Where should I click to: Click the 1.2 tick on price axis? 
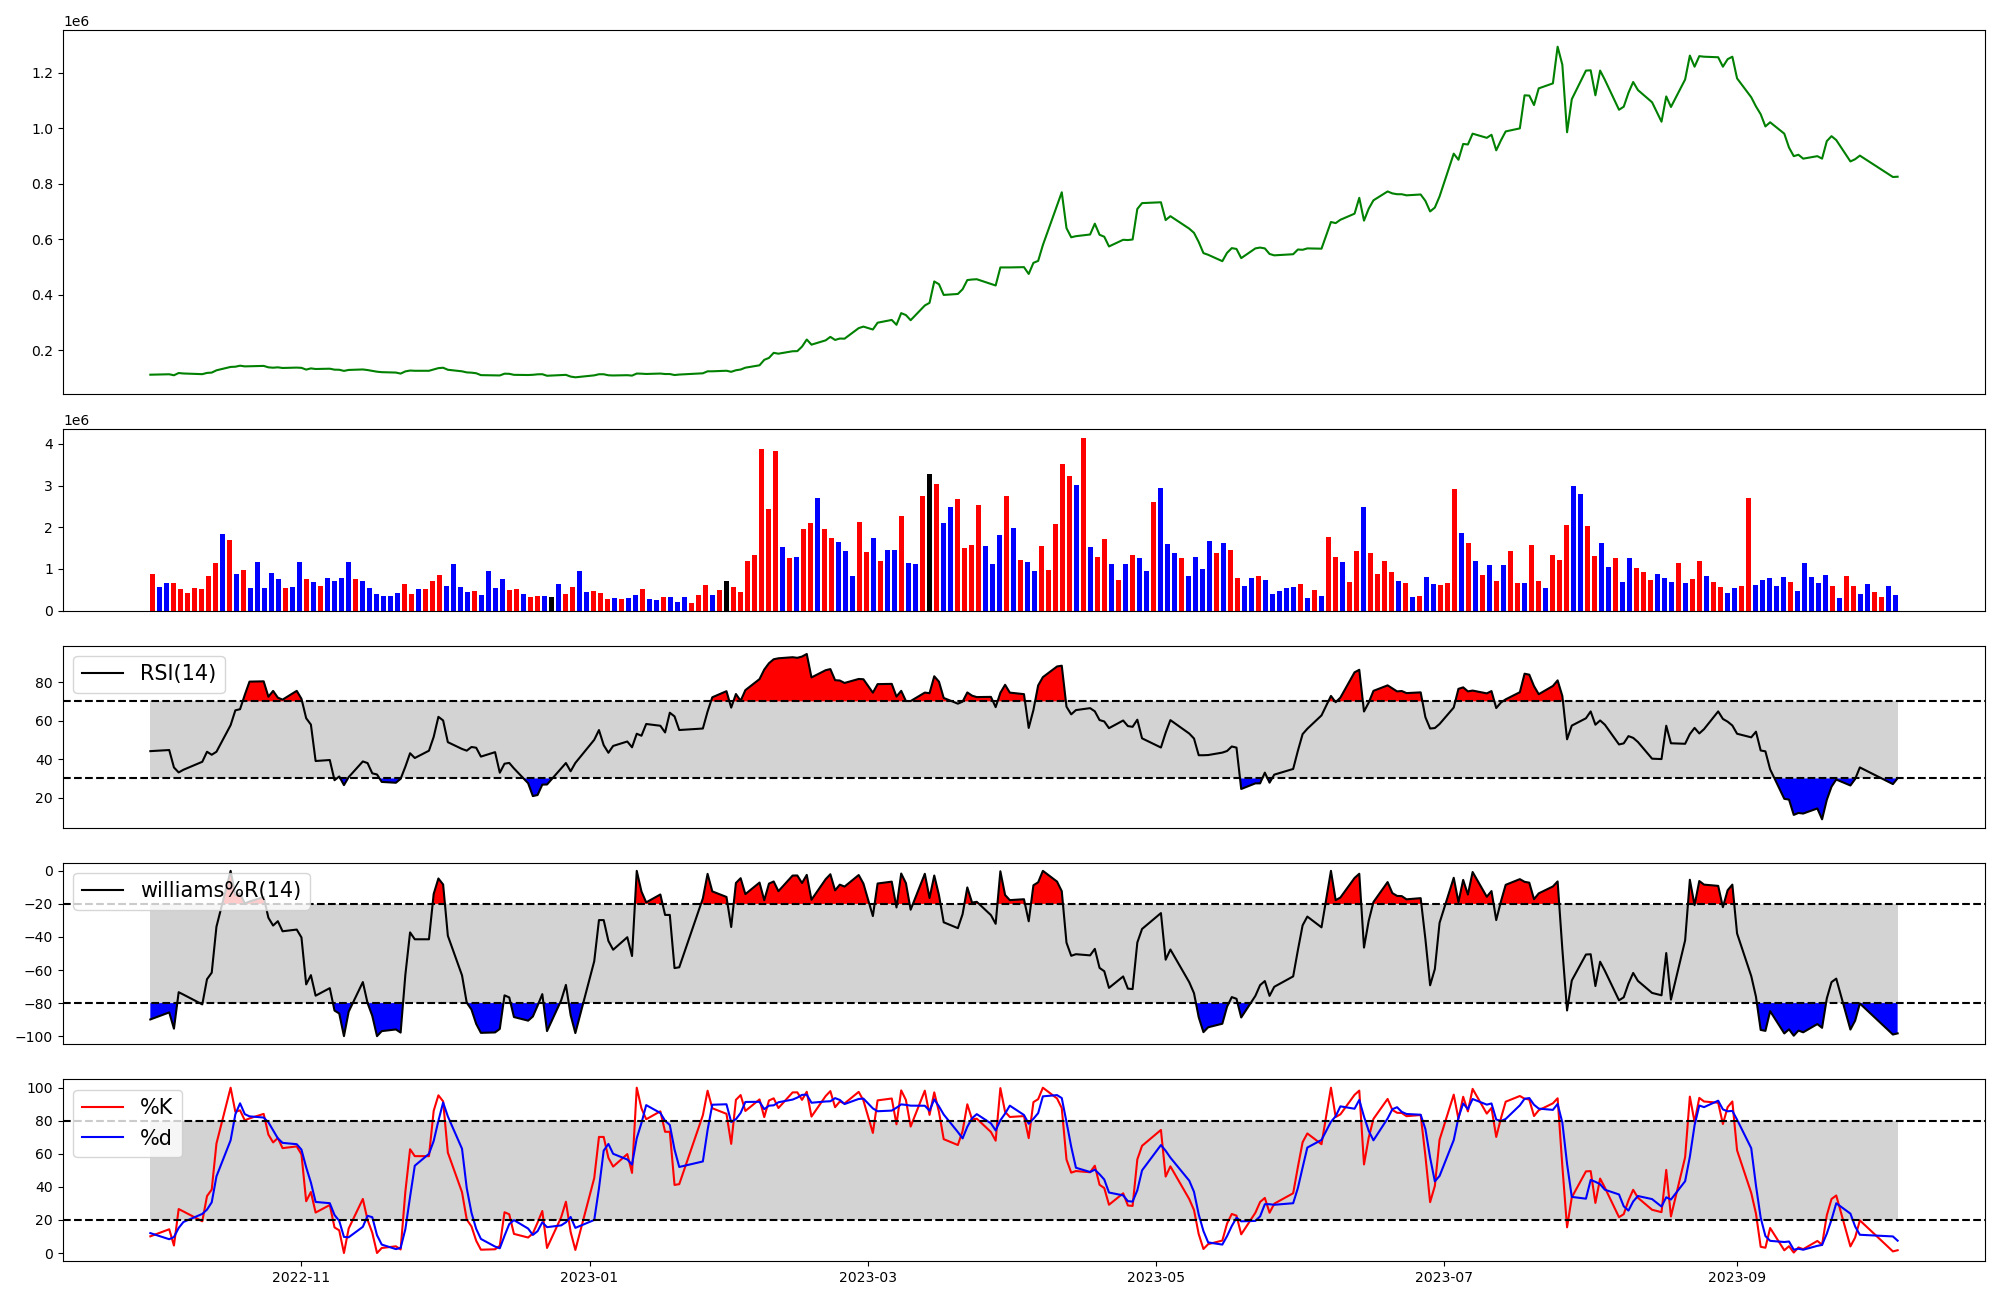[44, 73]
